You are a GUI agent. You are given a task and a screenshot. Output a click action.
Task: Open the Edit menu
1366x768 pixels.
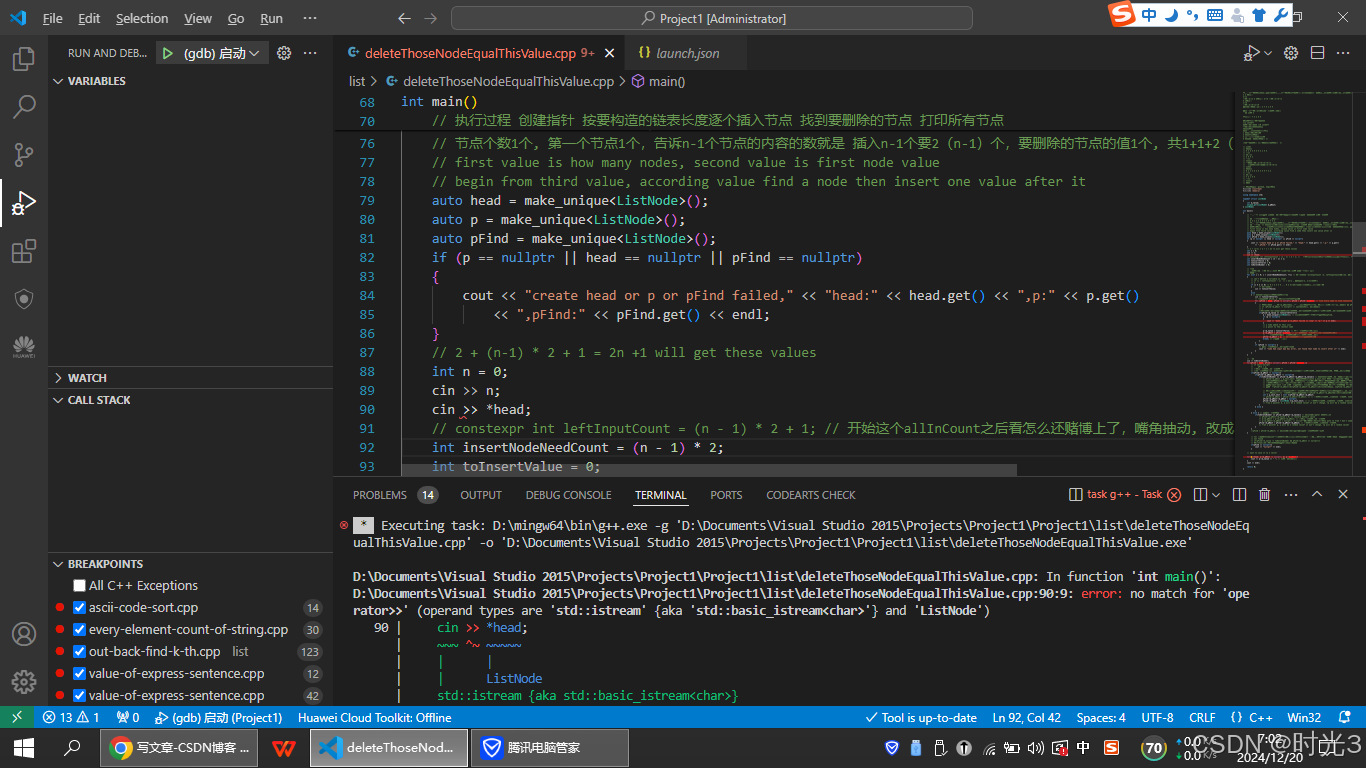[x=89, y=18]
